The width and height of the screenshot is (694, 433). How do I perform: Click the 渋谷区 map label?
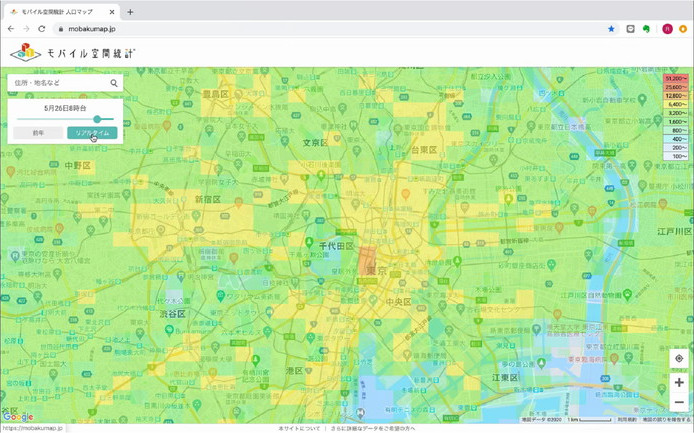click(x=173, y=314)
